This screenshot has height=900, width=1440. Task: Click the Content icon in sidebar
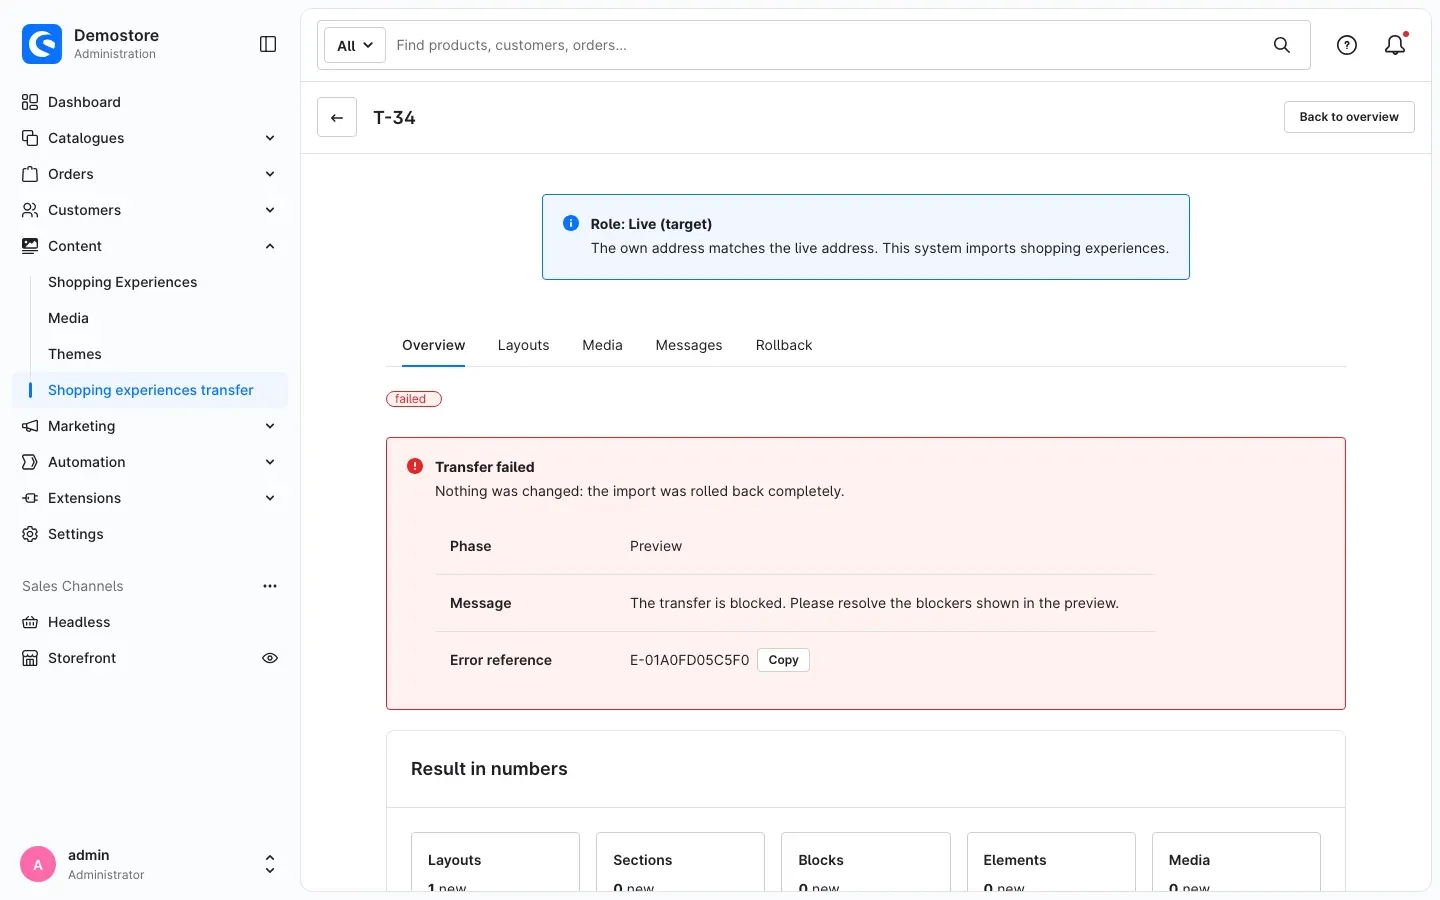[x=30, y=246]
